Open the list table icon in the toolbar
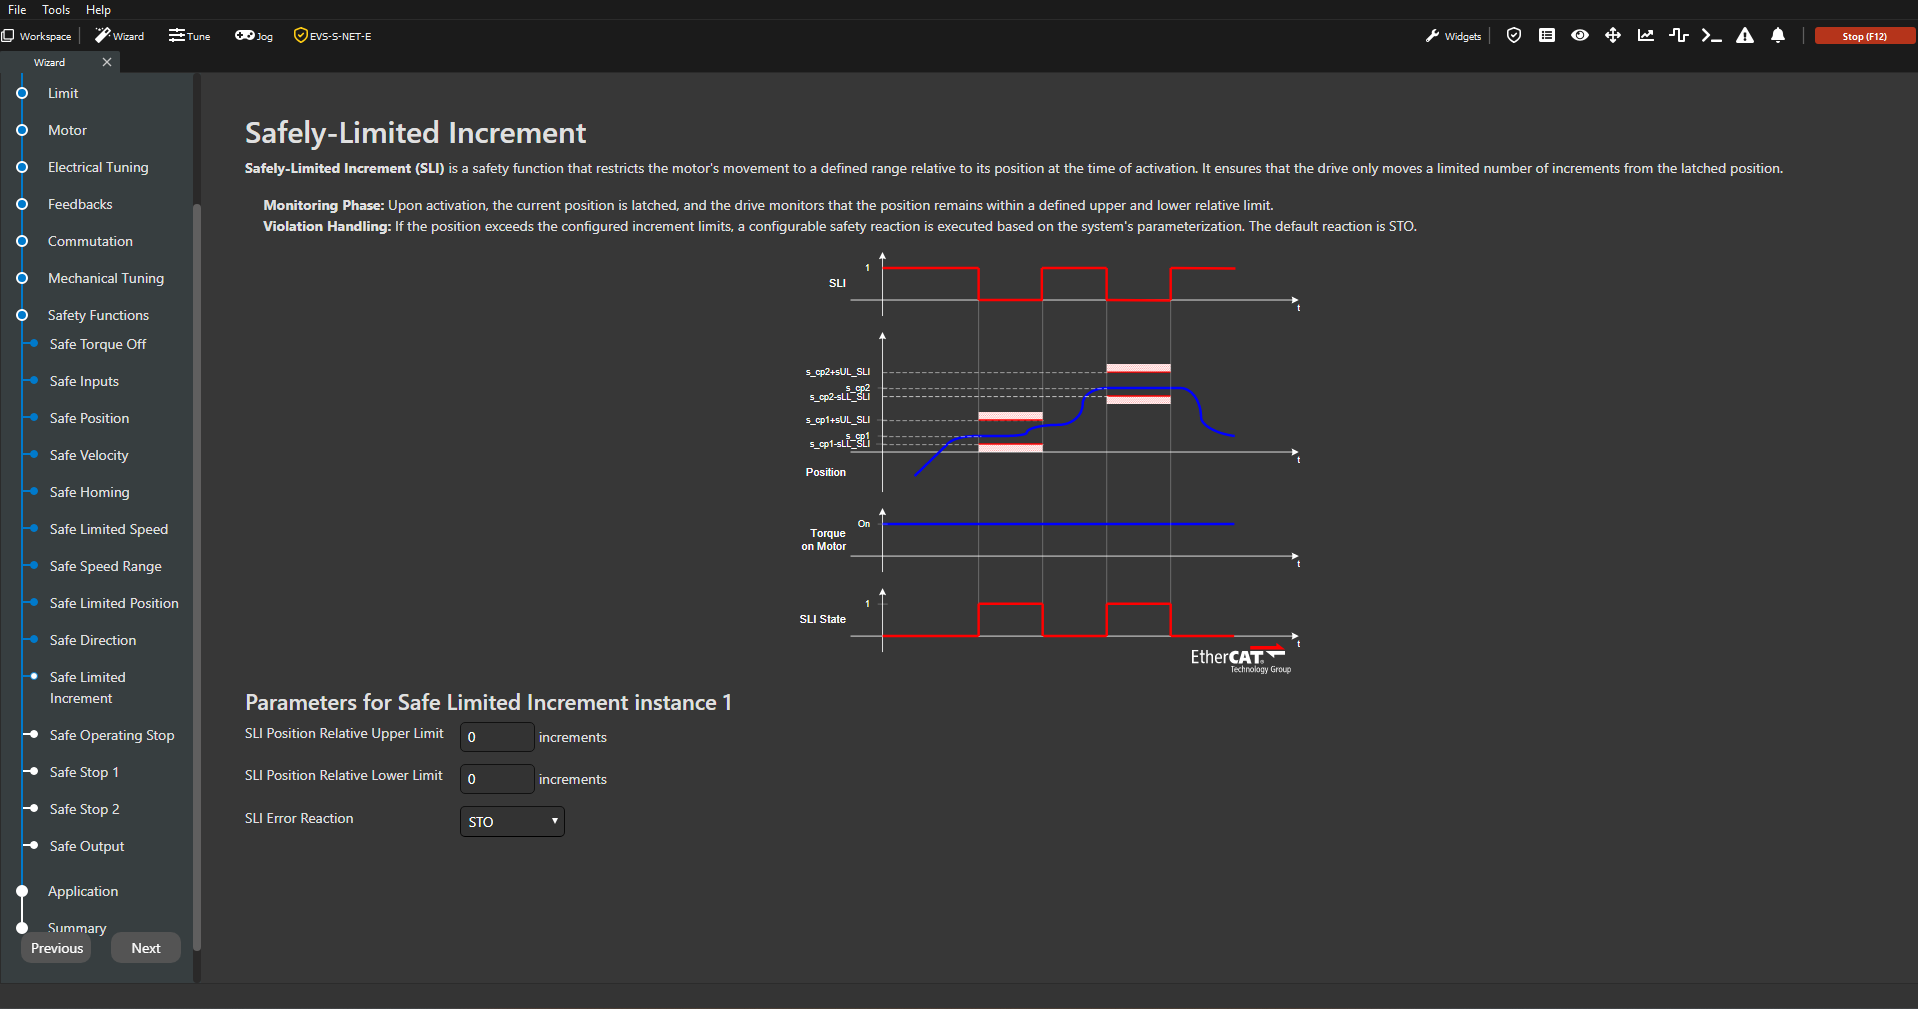 1547,36
